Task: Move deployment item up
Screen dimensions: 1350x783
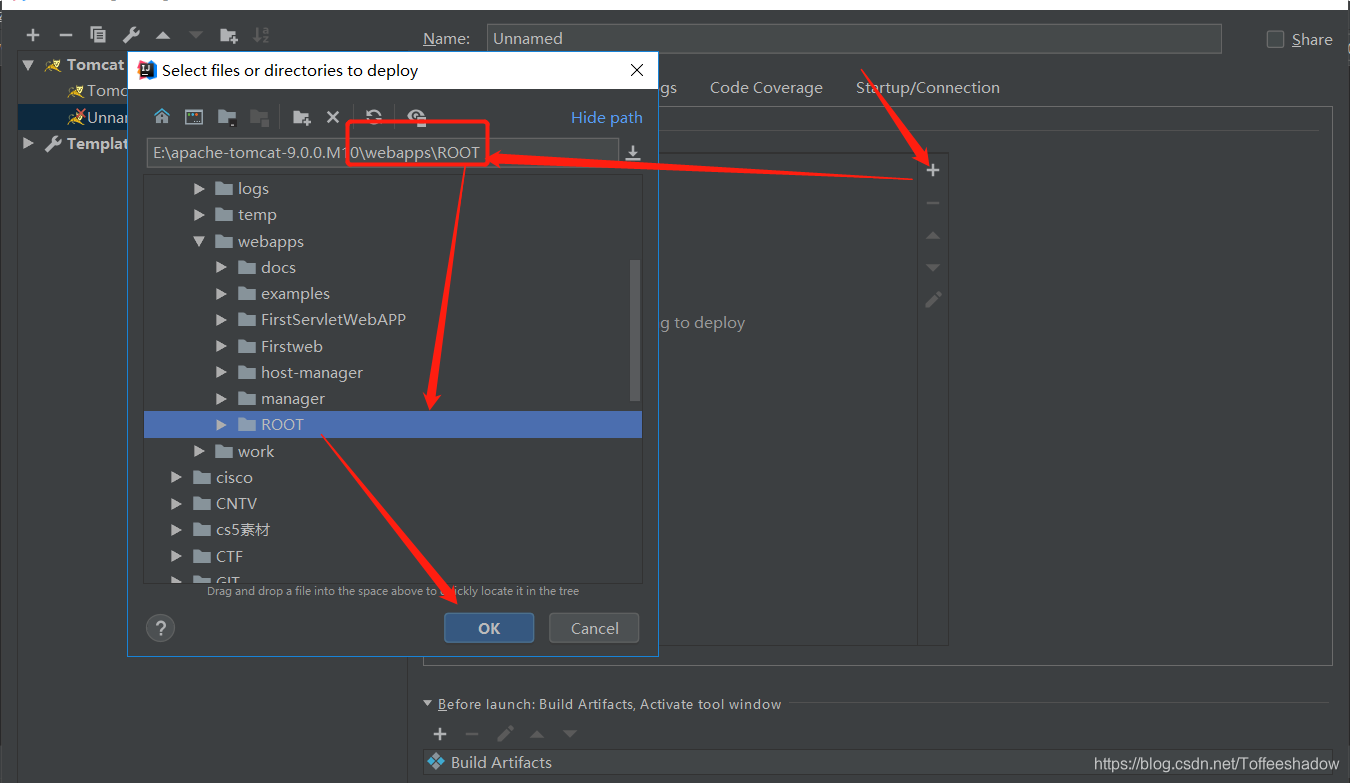Action: point(933,236)
